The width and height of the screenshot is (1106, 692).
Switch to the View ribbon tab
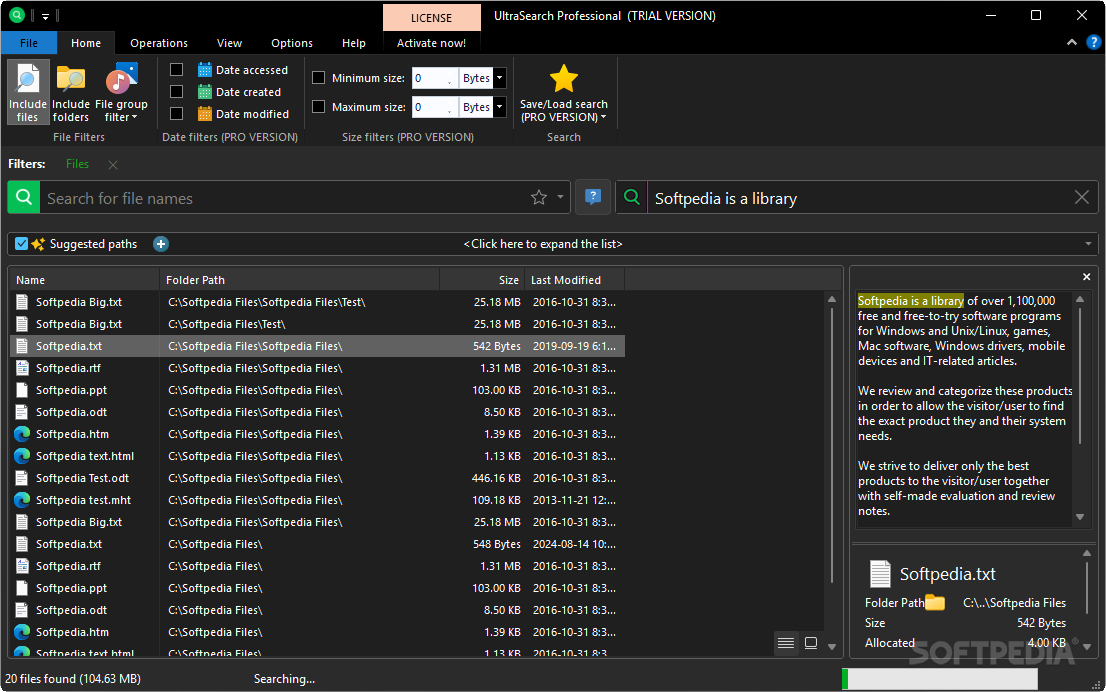229,43
